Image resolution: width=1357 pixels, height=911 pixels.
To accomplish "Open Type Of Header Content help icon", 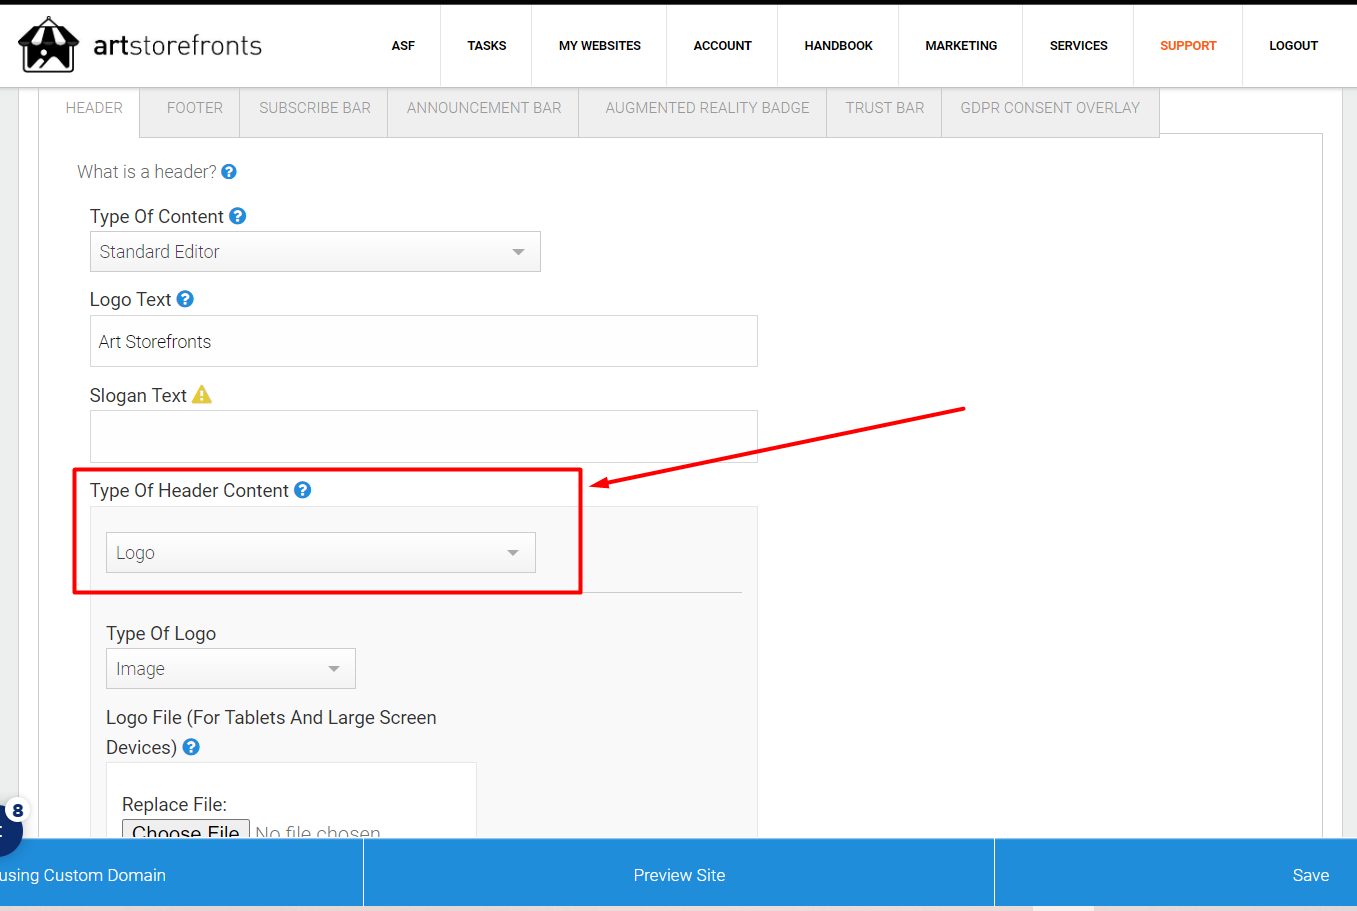I will 303,490.
